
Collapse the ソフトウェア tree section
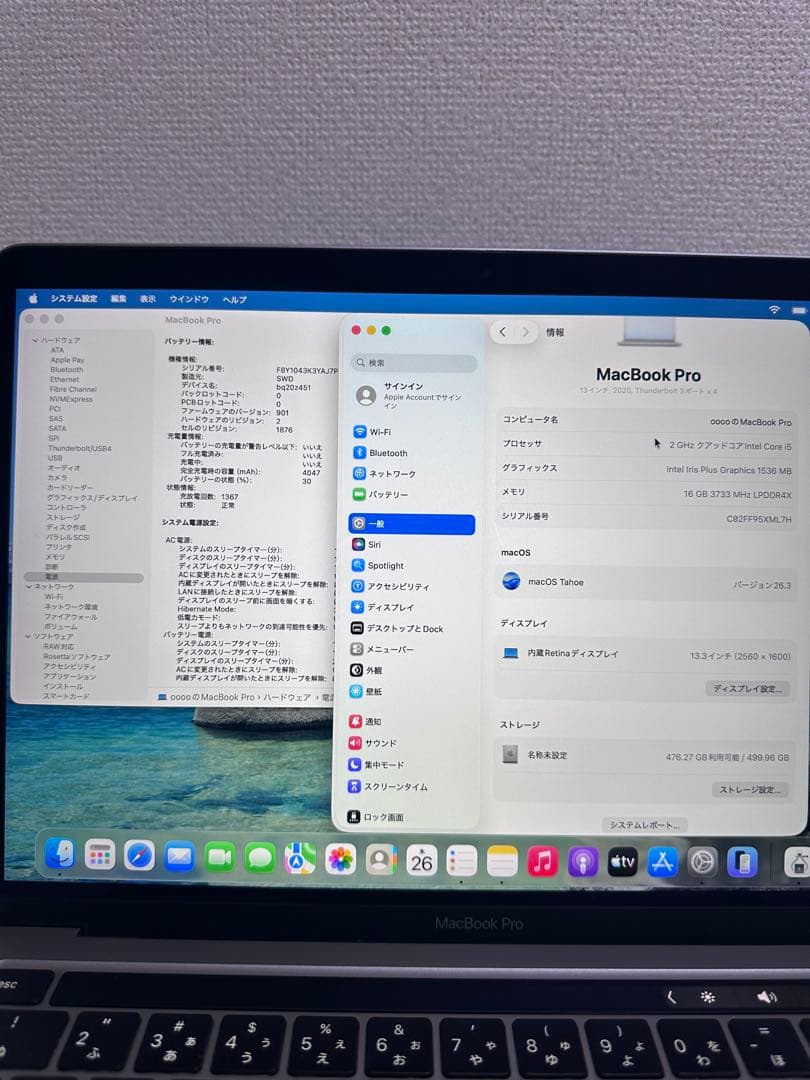pyautogui.click(x=28, y=636)
